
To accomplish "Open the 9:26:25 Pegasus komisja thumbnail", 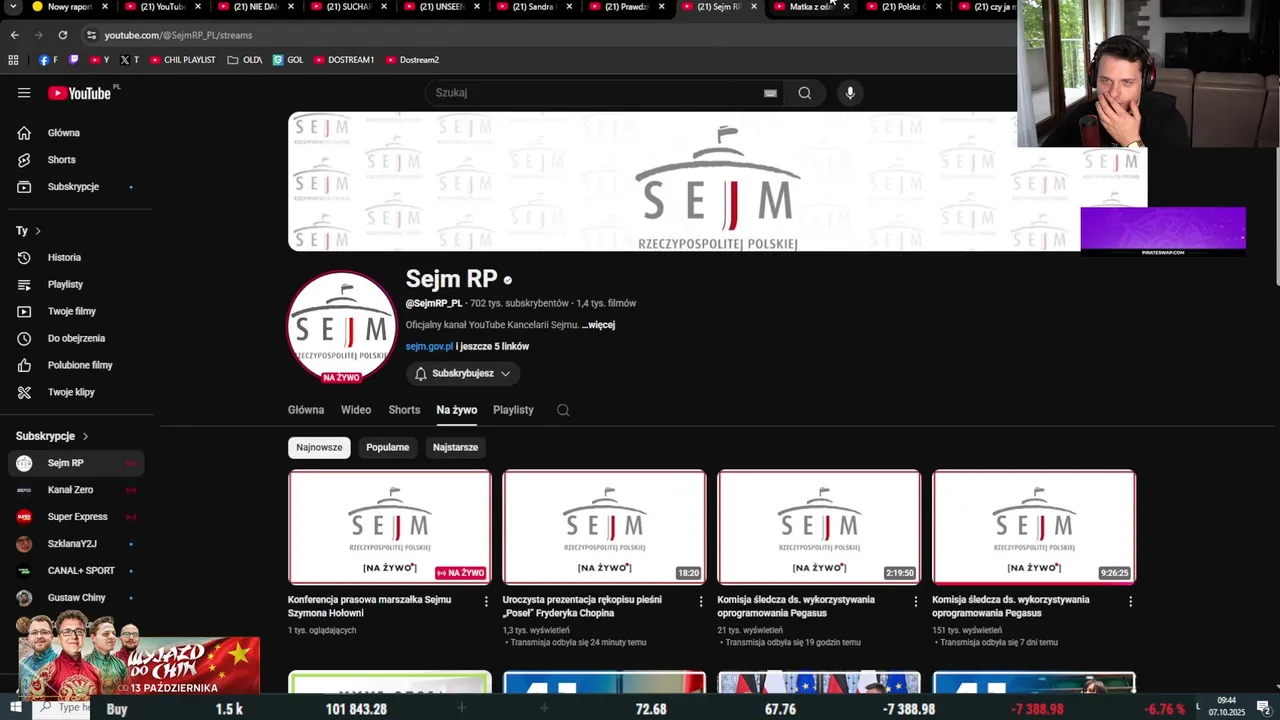I will coord(1034,527).
